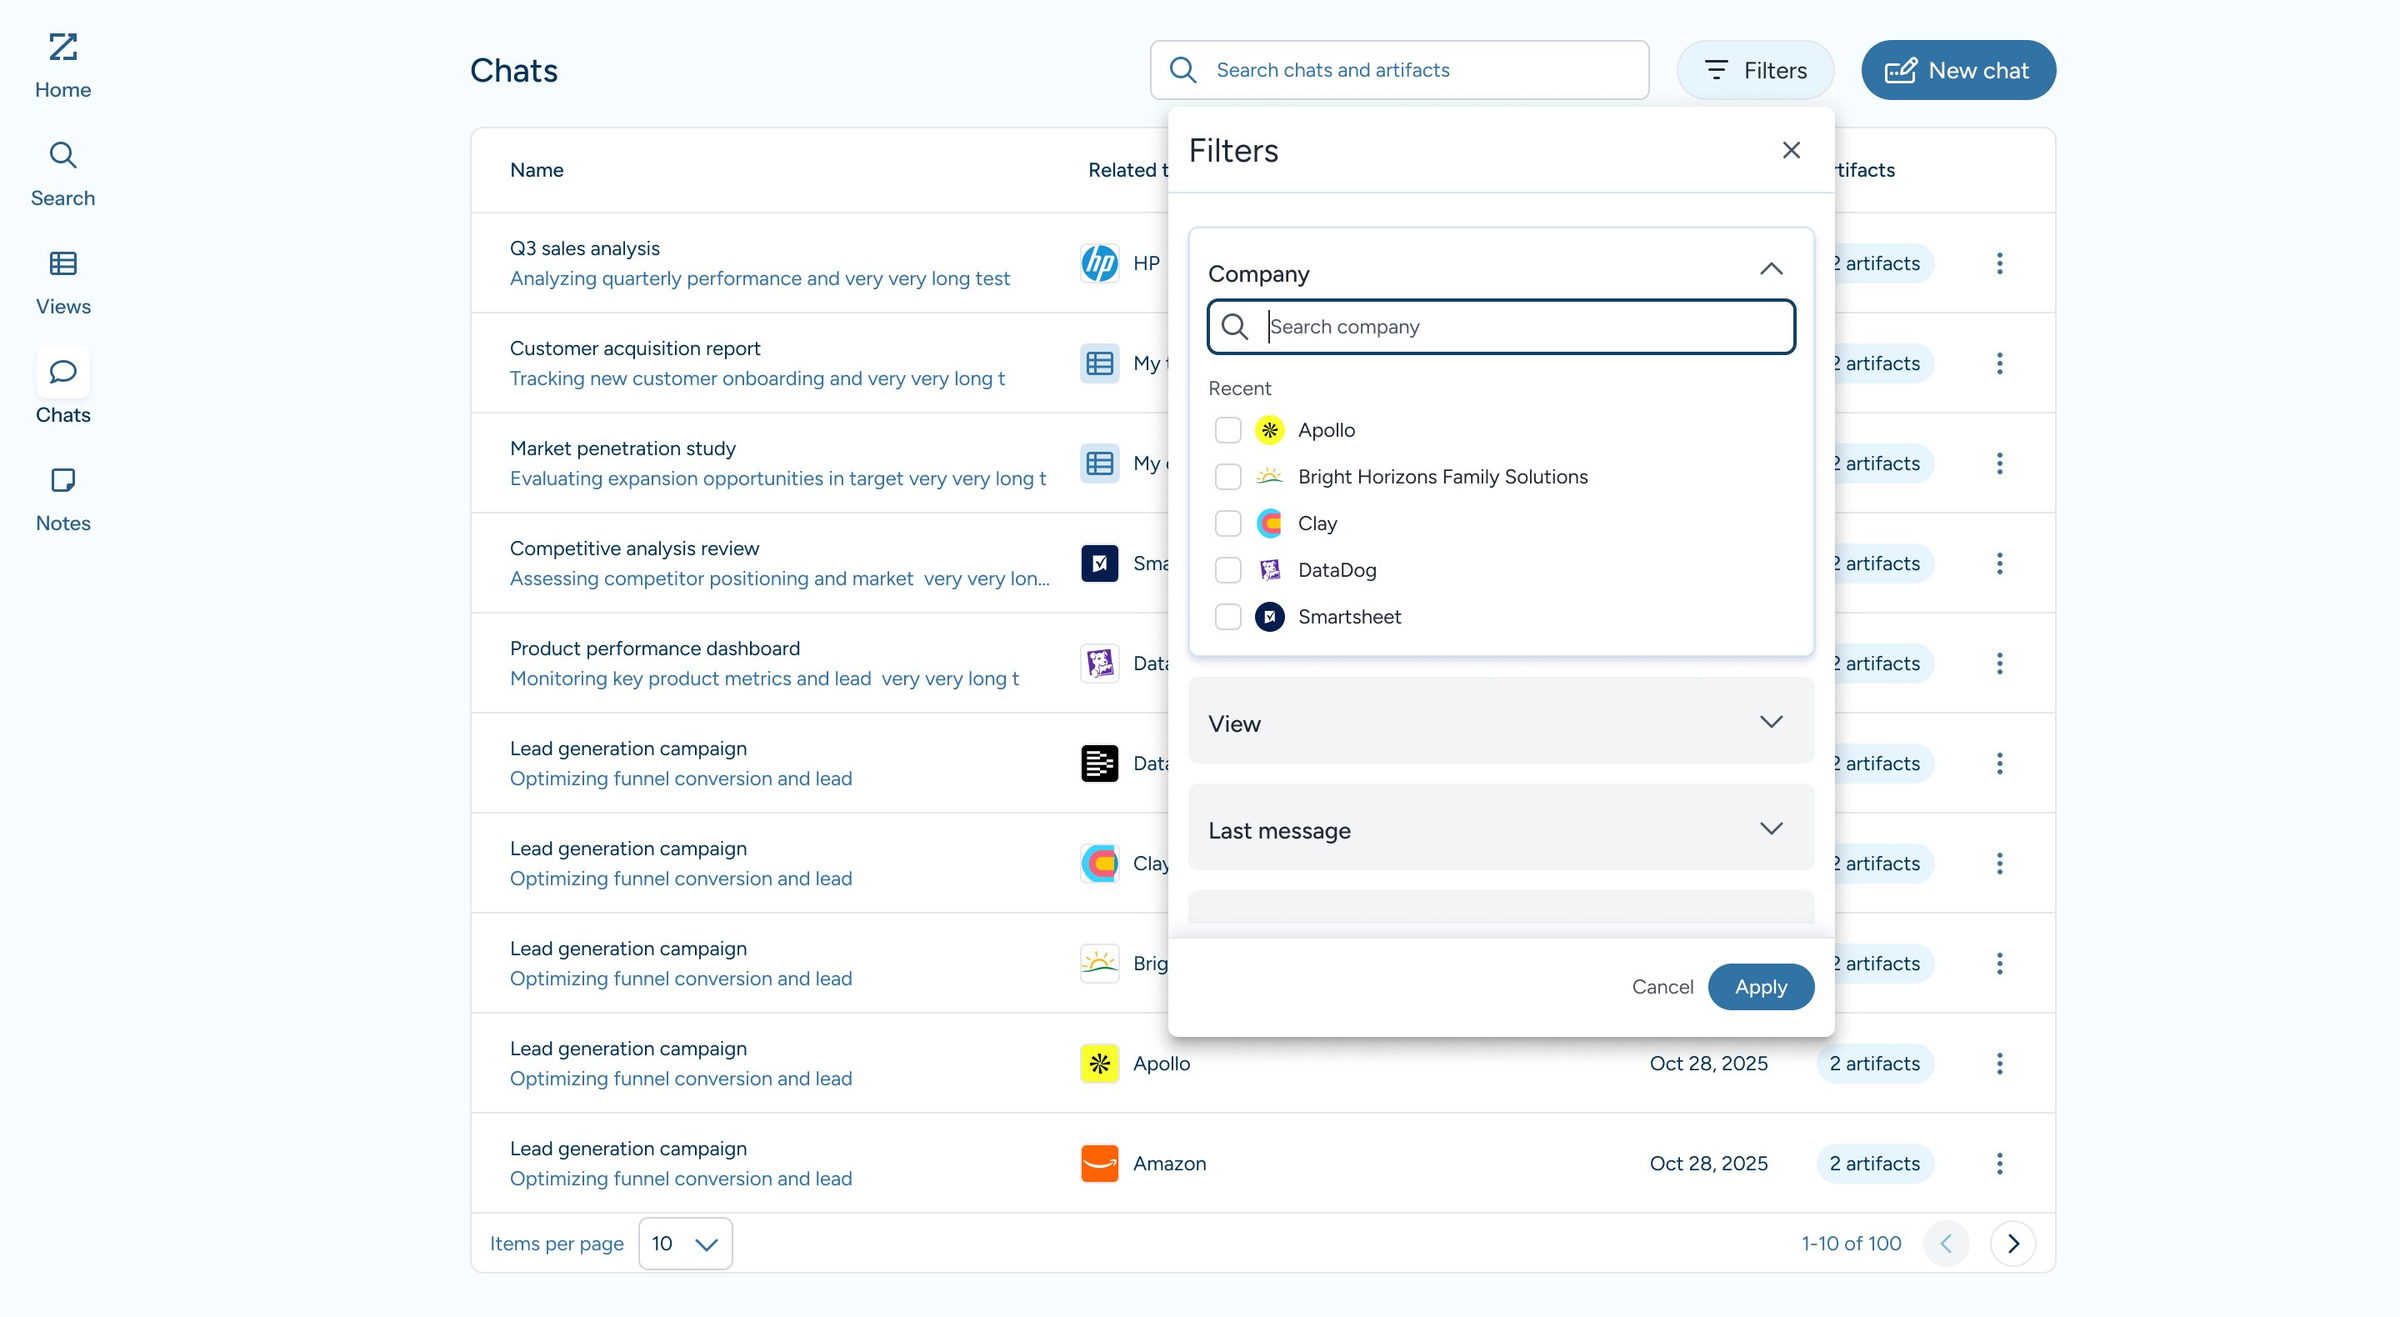2400x1317 pixels.
Task: Click the Filters button
Action: pos(1755,70)
